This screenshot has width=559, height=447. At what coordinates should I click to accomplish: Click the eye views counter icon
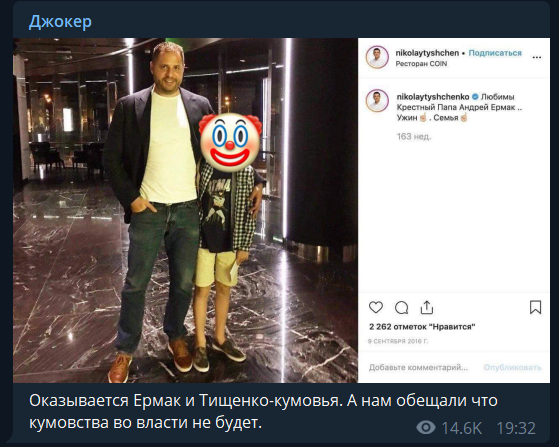[x=426, y=427]
